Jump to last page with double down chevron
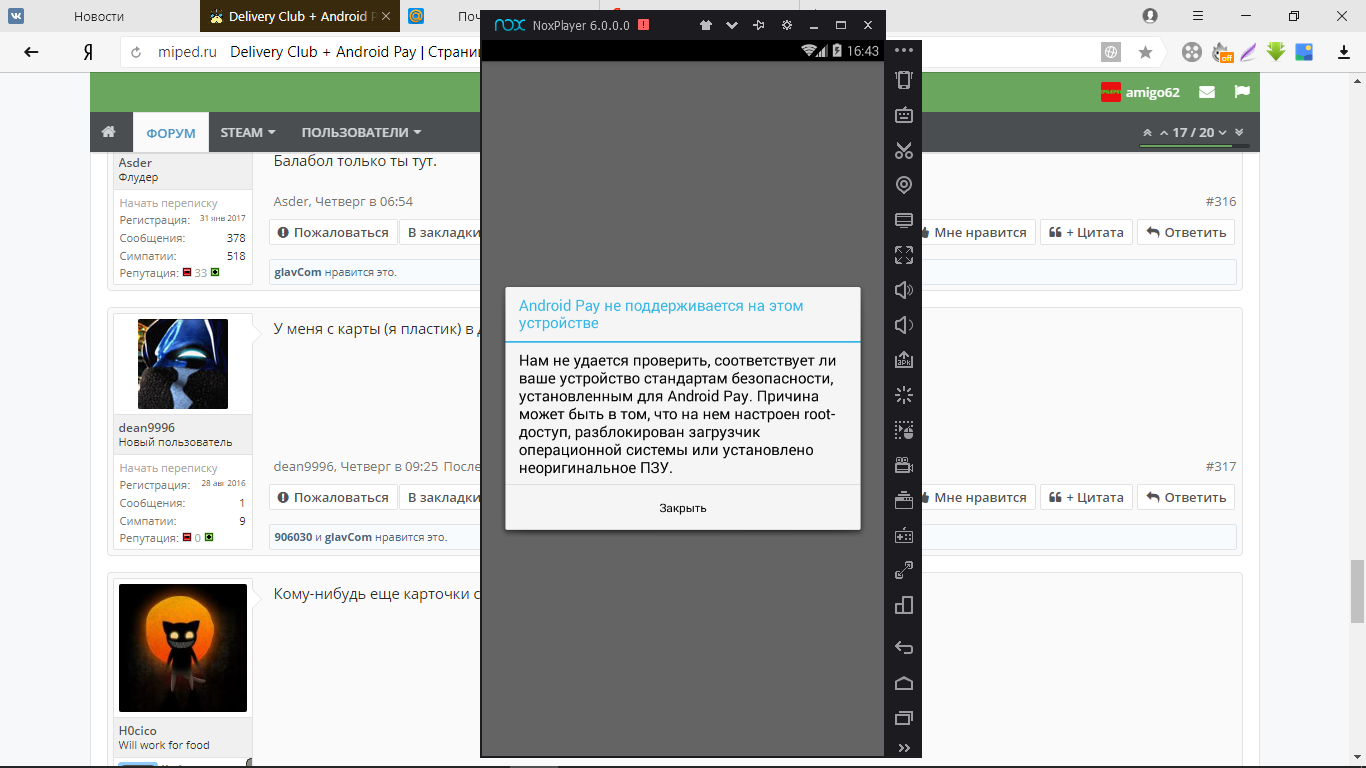1366x768 pixels. point(1240,132)
